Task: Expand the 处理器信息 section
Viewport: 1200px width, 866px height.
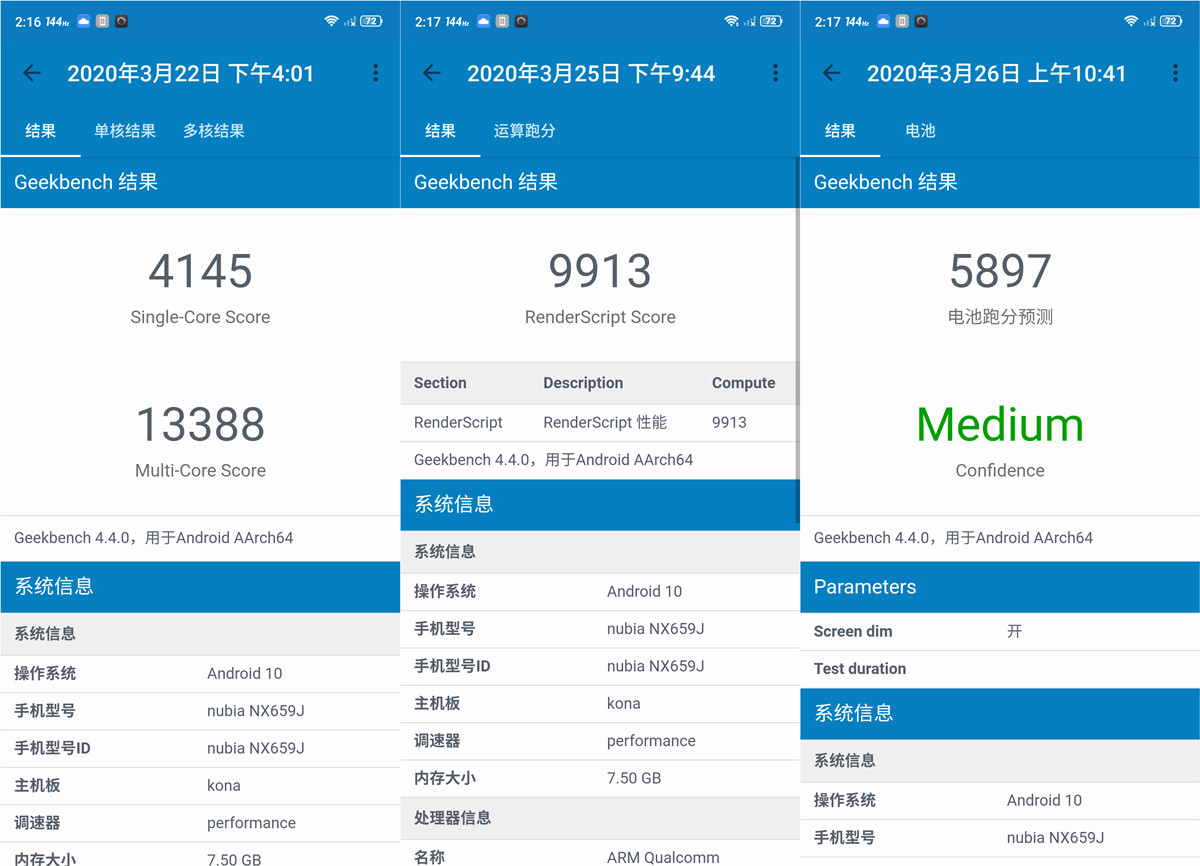Action: point(600,818)
